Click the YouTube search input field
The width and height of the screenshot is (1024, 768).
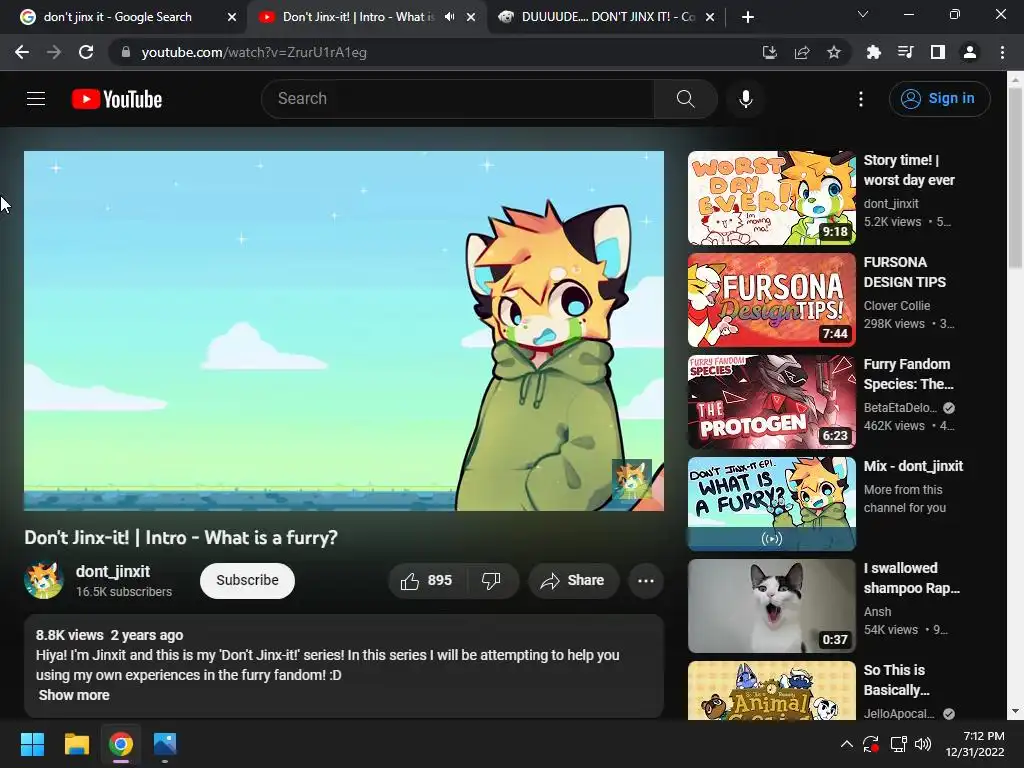coord(457,99)
